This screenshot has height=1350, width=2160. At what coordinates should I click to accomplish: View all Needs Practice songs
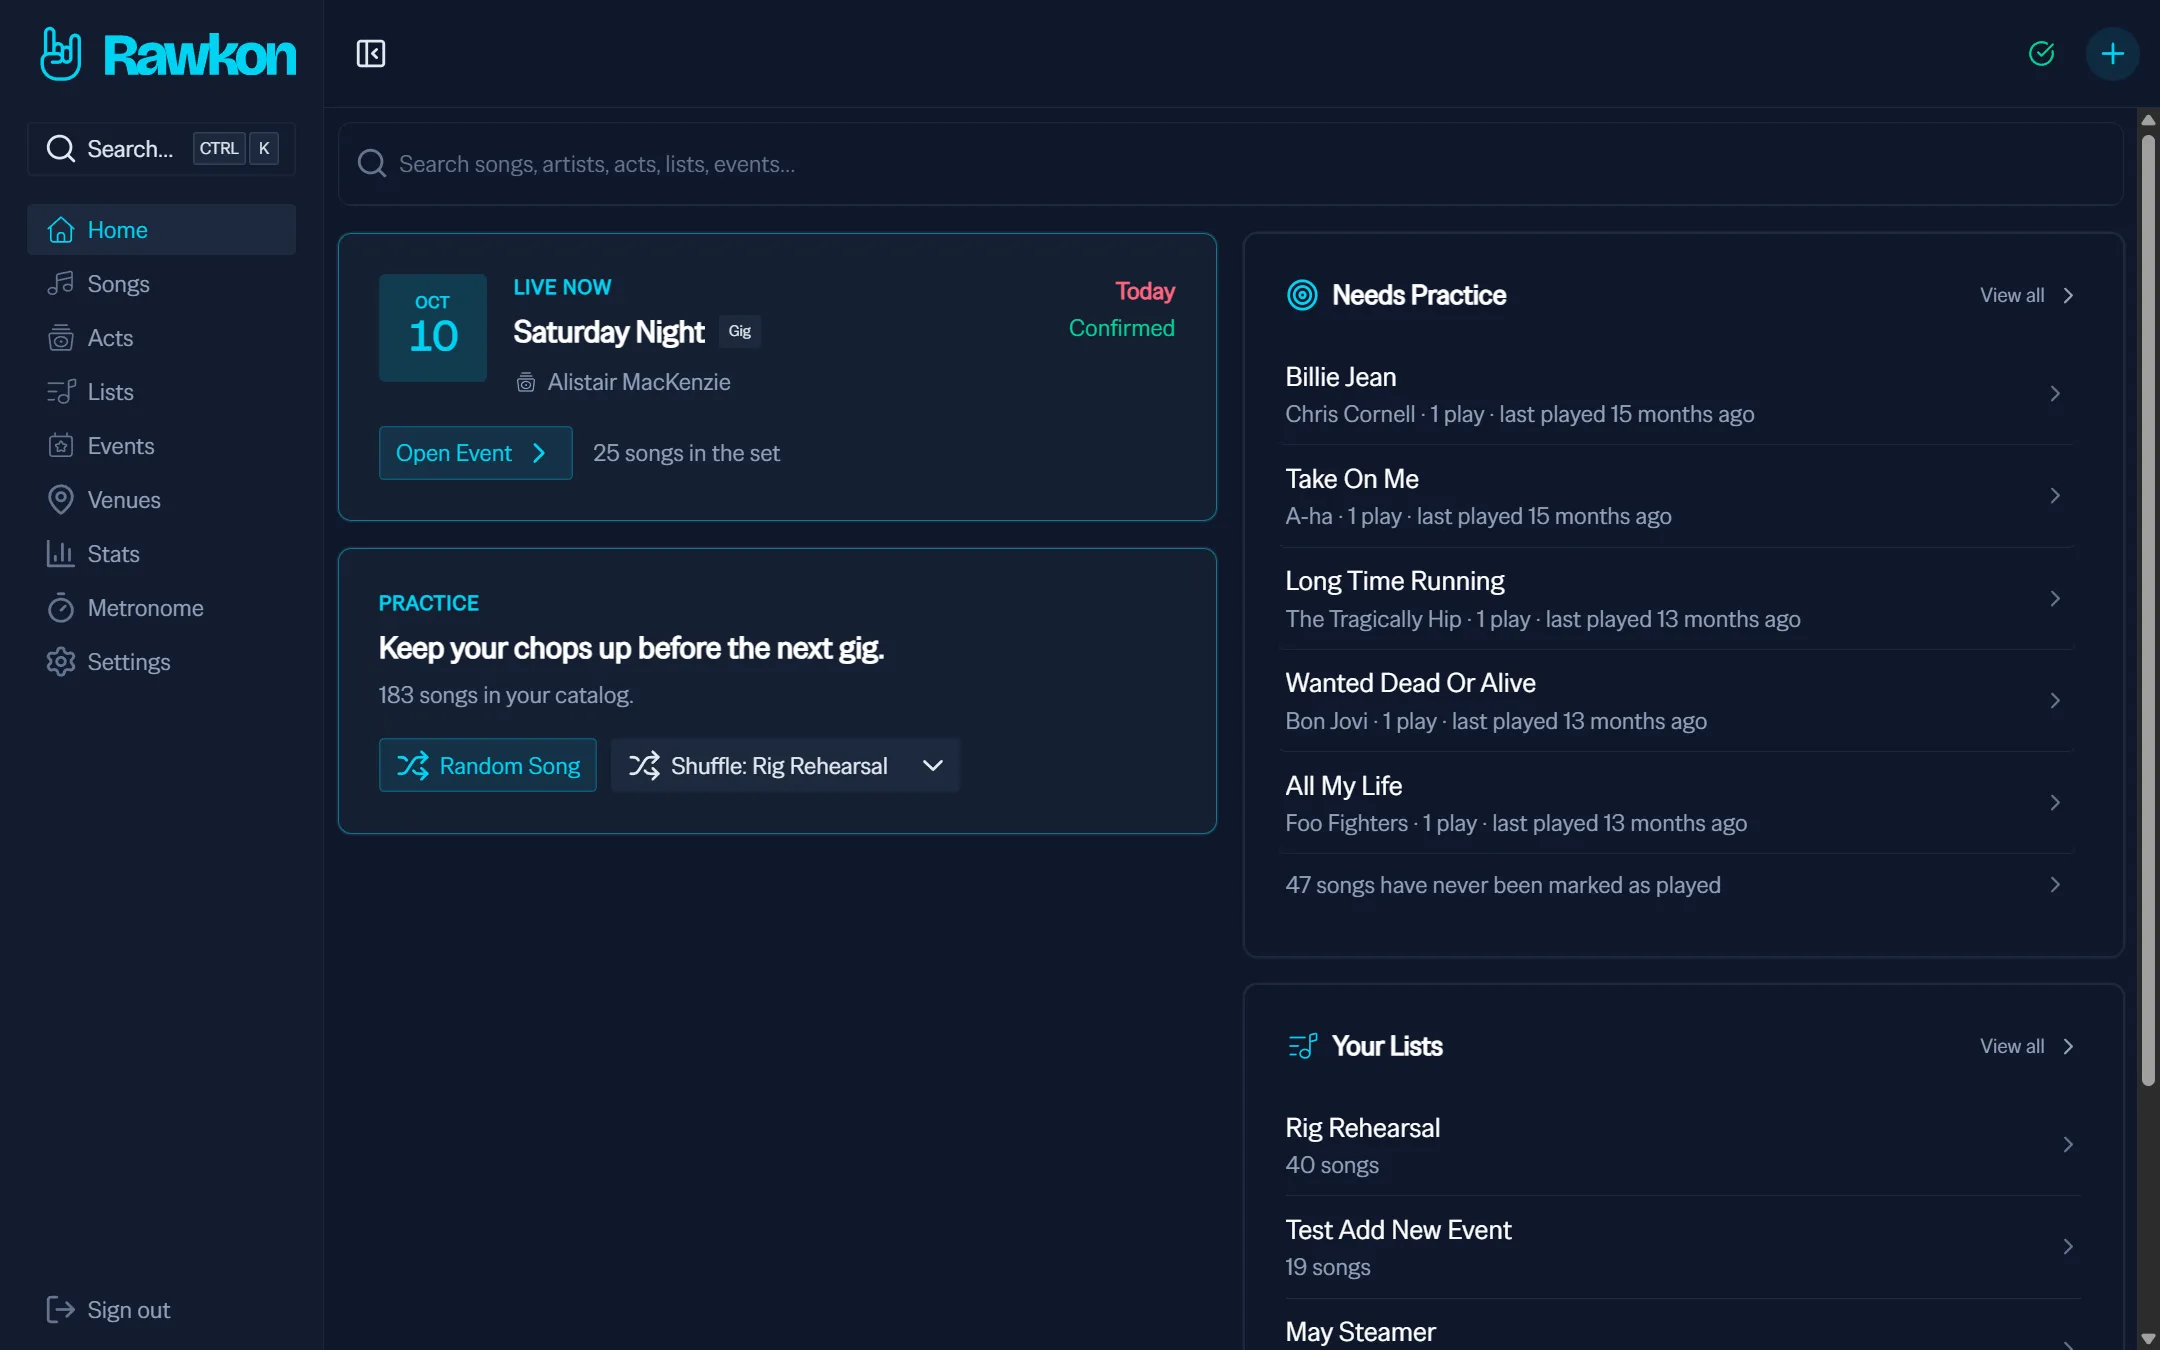pyautogui.click(x=2027, y=296)
